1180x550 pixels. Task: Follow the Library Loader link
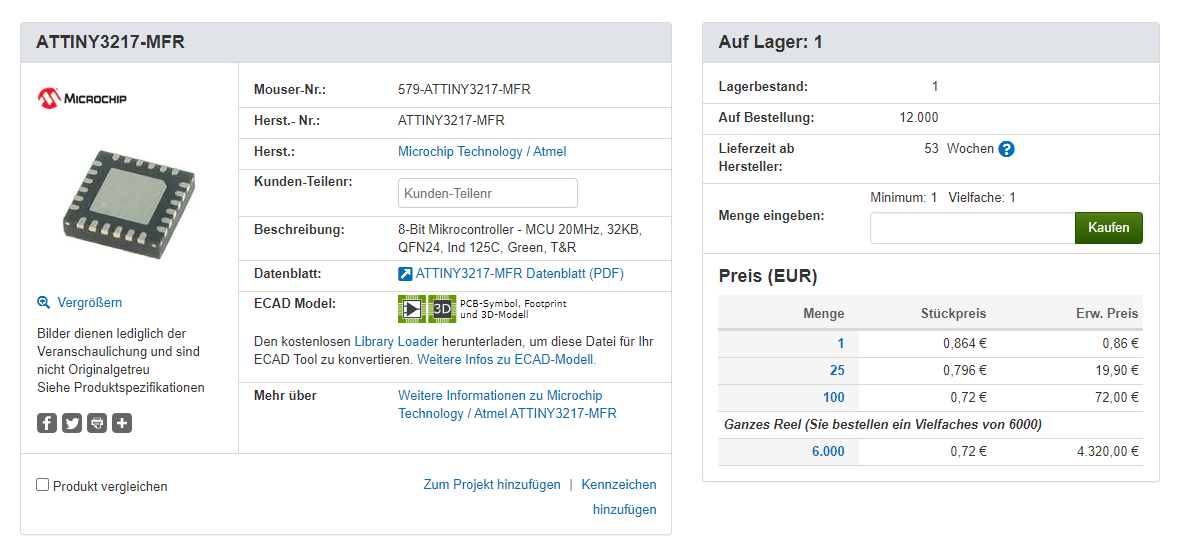point(397,341)
